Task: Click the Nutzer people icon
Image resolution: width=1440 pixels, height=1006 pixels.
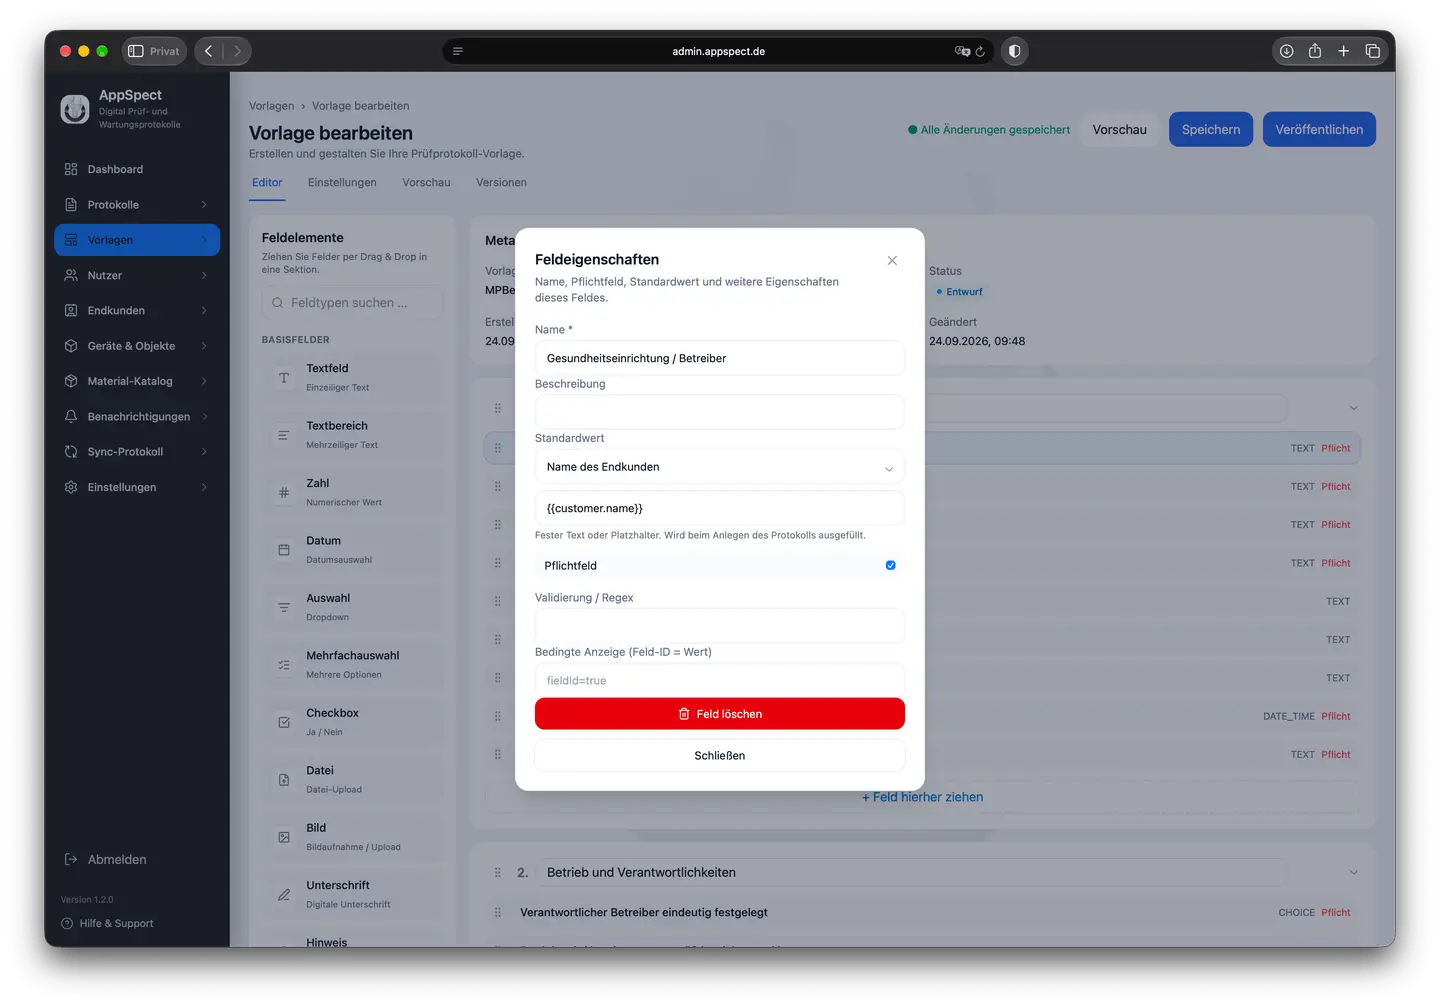Action: [71, 275]
